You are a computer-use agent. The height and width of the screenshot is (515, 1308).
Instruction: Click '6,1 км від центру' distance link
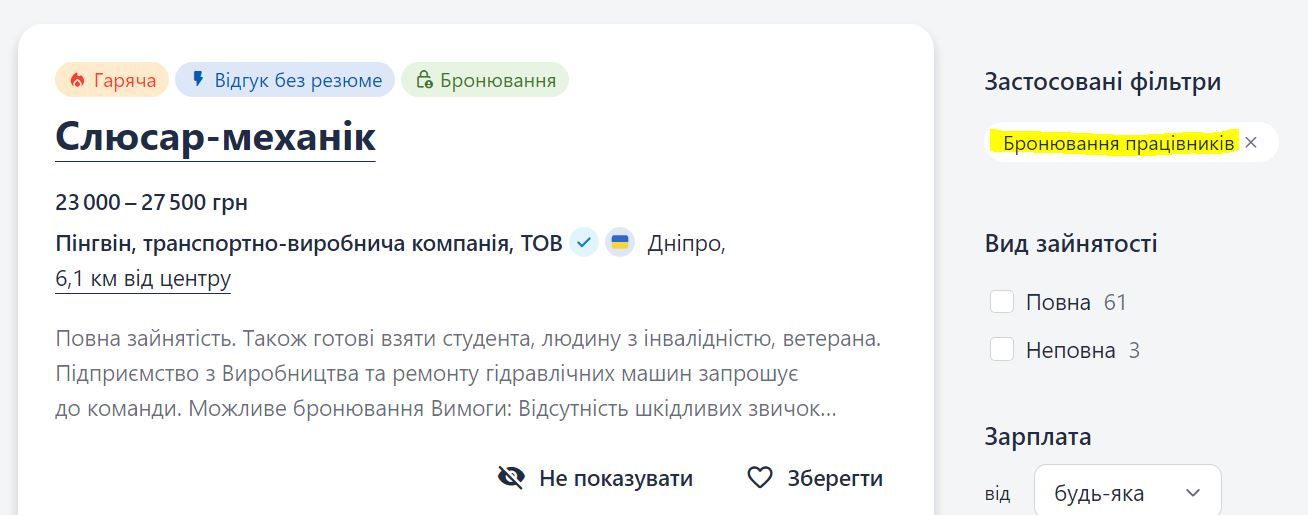point(143,278)
